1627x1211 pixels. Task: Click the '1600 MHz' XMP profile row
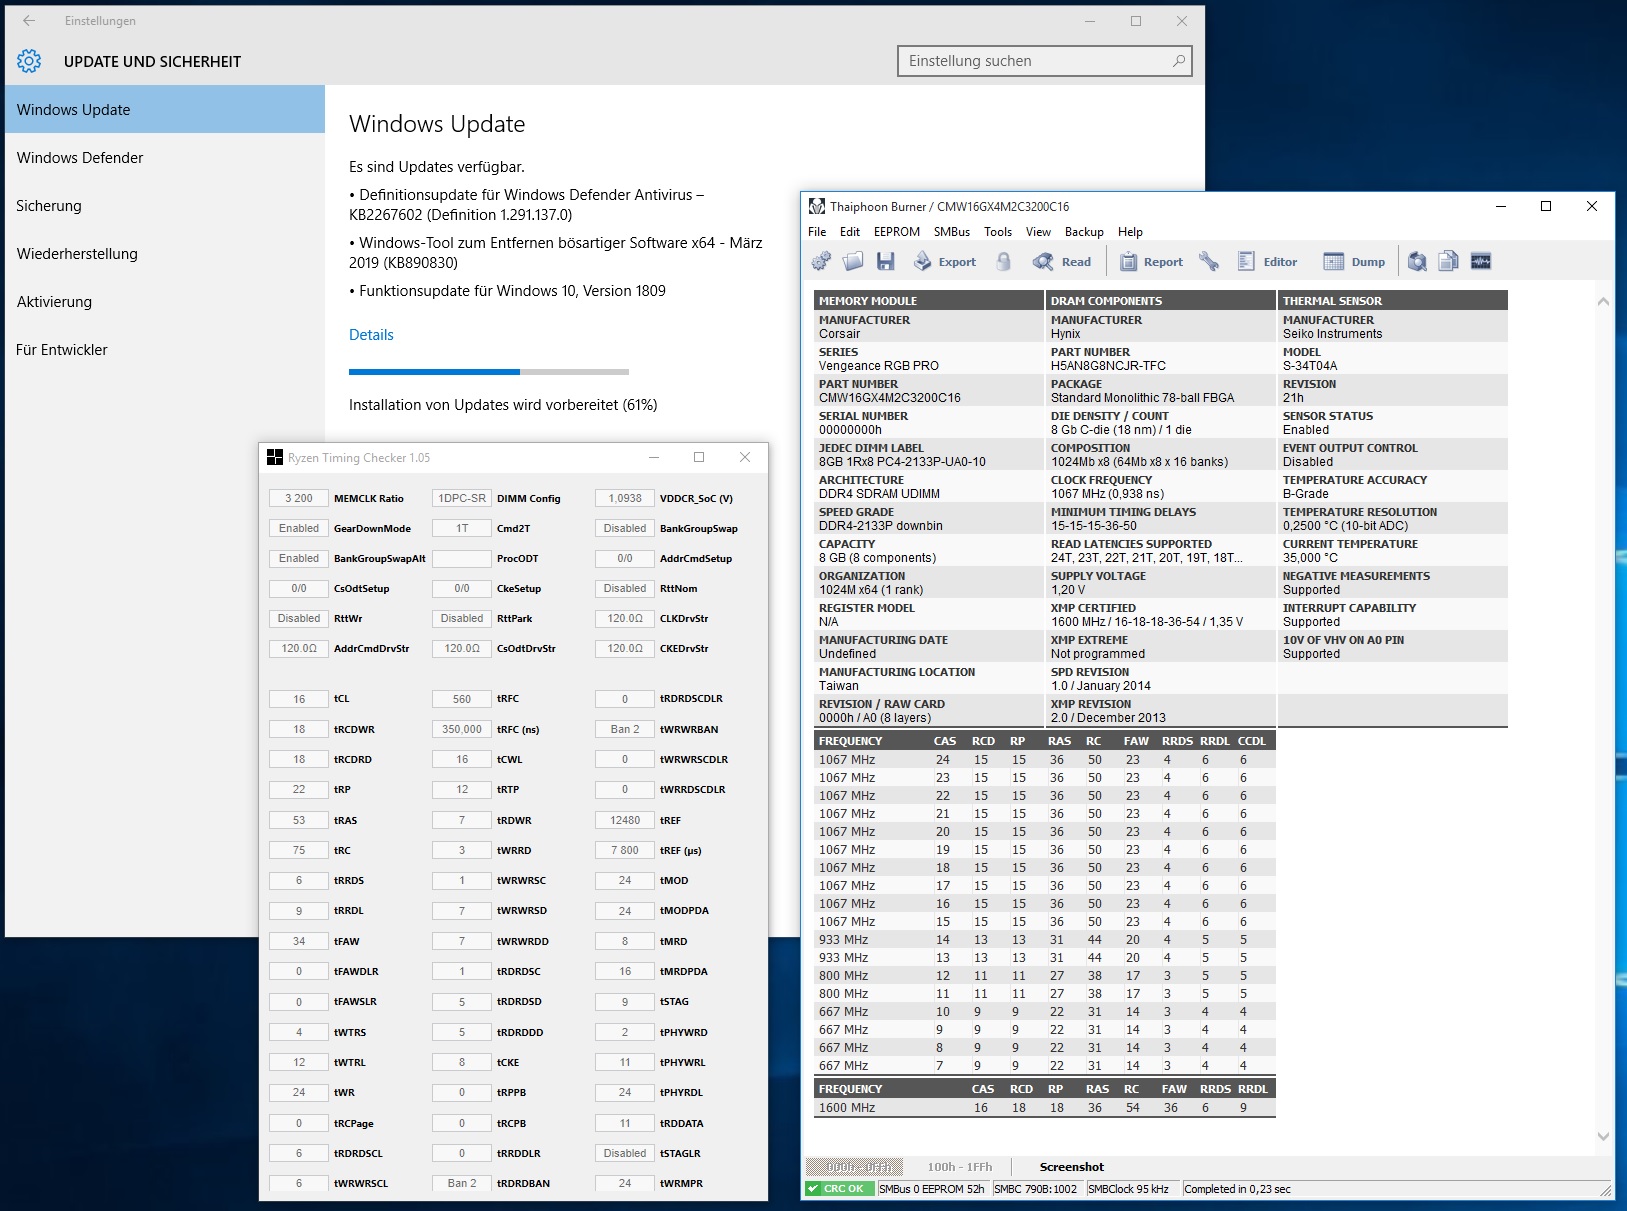1045,1108
